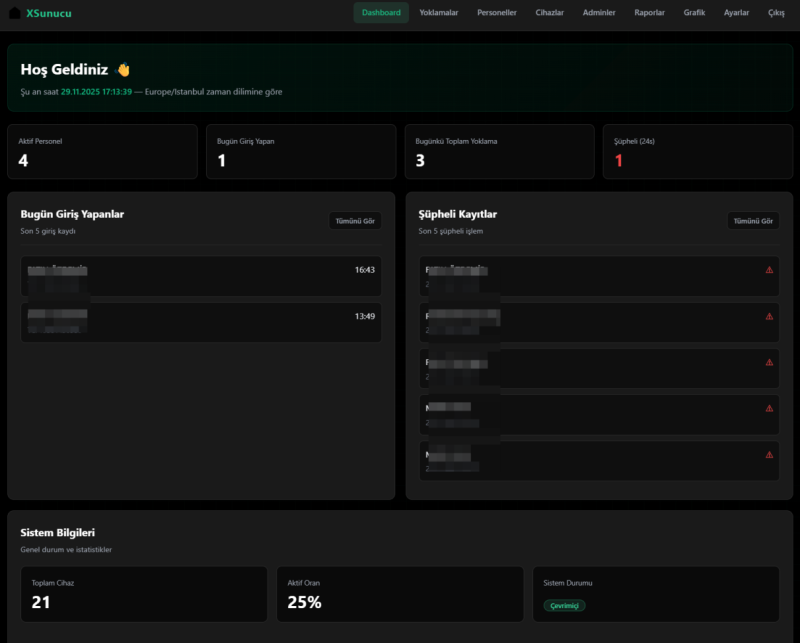This screenshot has height=643, width=800.
Task: Click the Şüpheli (24s) card
Action: tap(698, 152)
